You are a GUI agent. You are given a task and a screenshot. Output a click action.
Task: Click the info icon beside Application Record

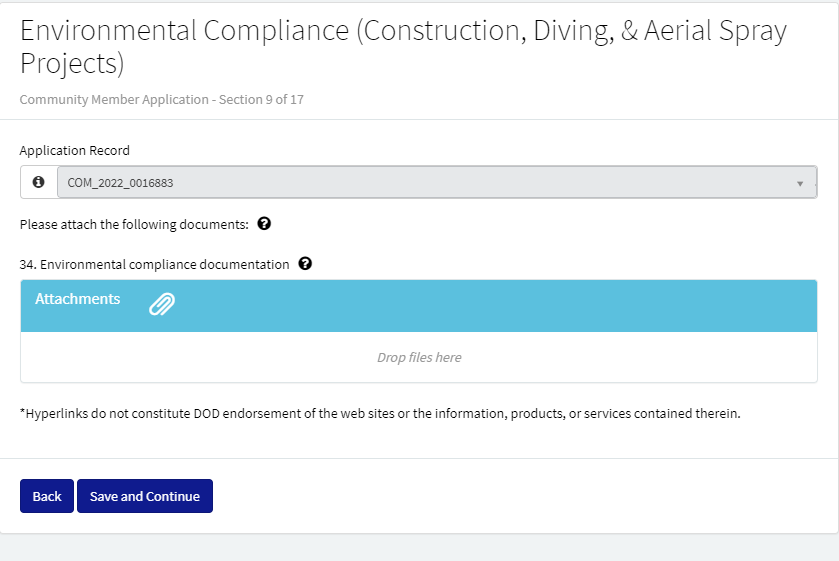pyautogui.click(x=38, y=183)
